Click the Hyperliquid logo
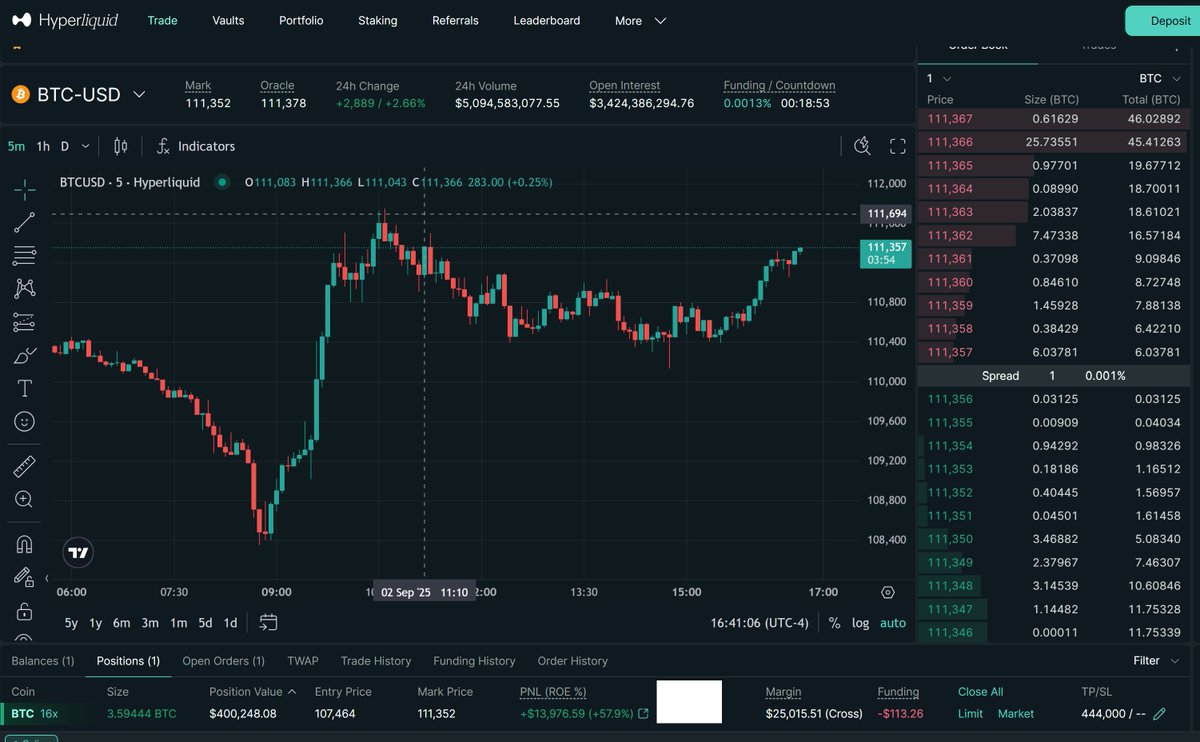Image resolution: width=1200 pixels, height=742 pixels. point(66,20)
